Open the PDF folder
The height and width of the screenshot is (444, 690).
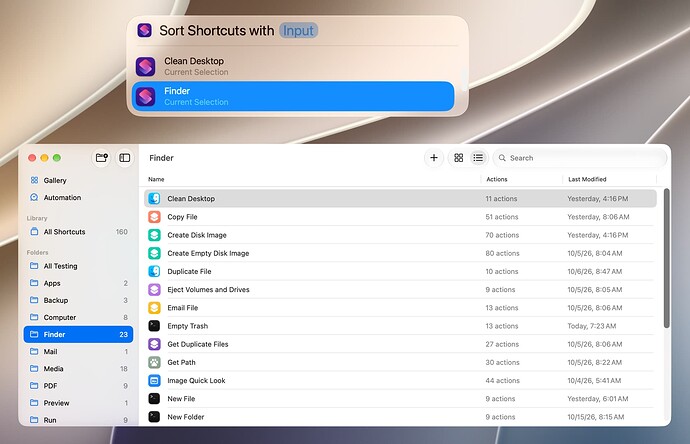[x=78, y=386]
